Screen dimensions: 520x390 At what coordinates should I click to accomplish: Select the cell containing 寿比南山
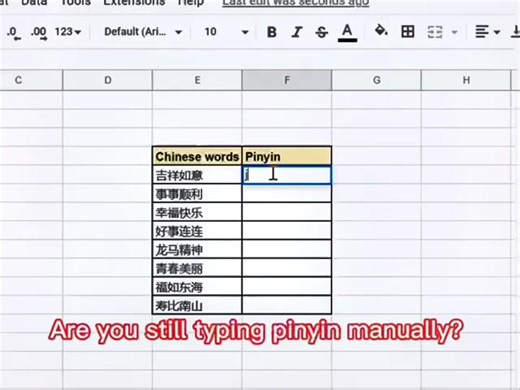point(197,305)
